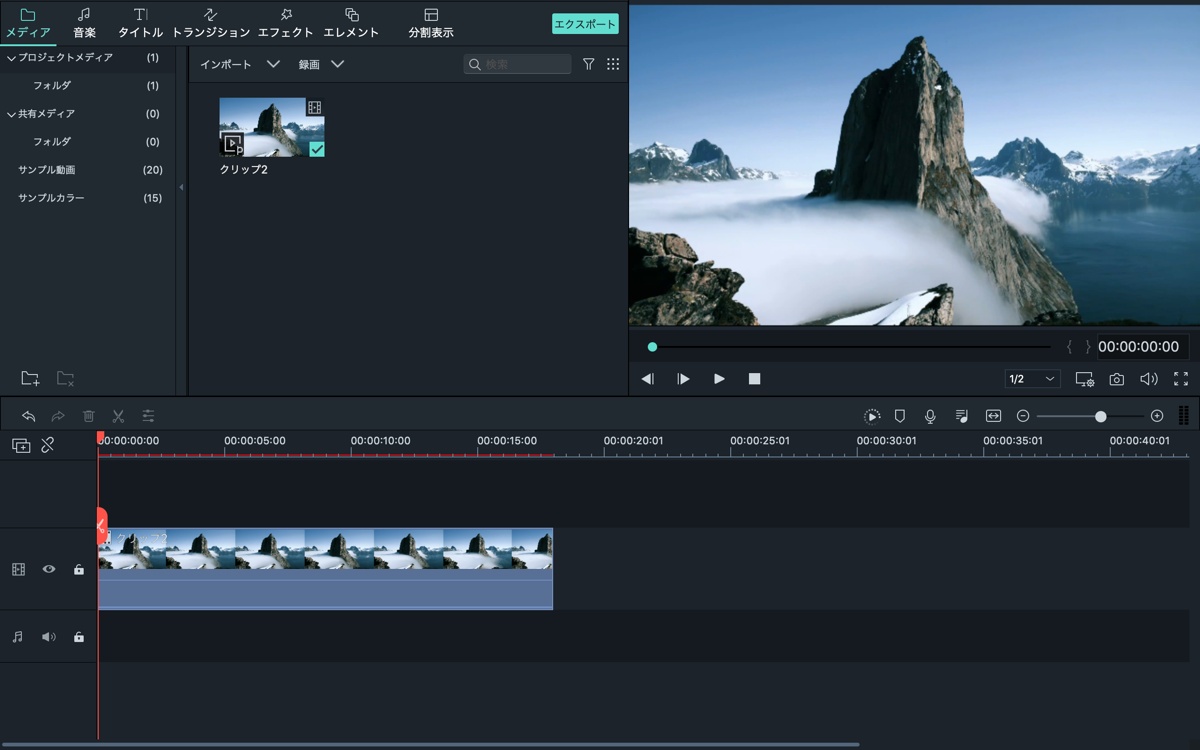The image size is (1200, 750).
Task: Click the 00:00:10:00 mark on the ruler
Action: (380, 441)
